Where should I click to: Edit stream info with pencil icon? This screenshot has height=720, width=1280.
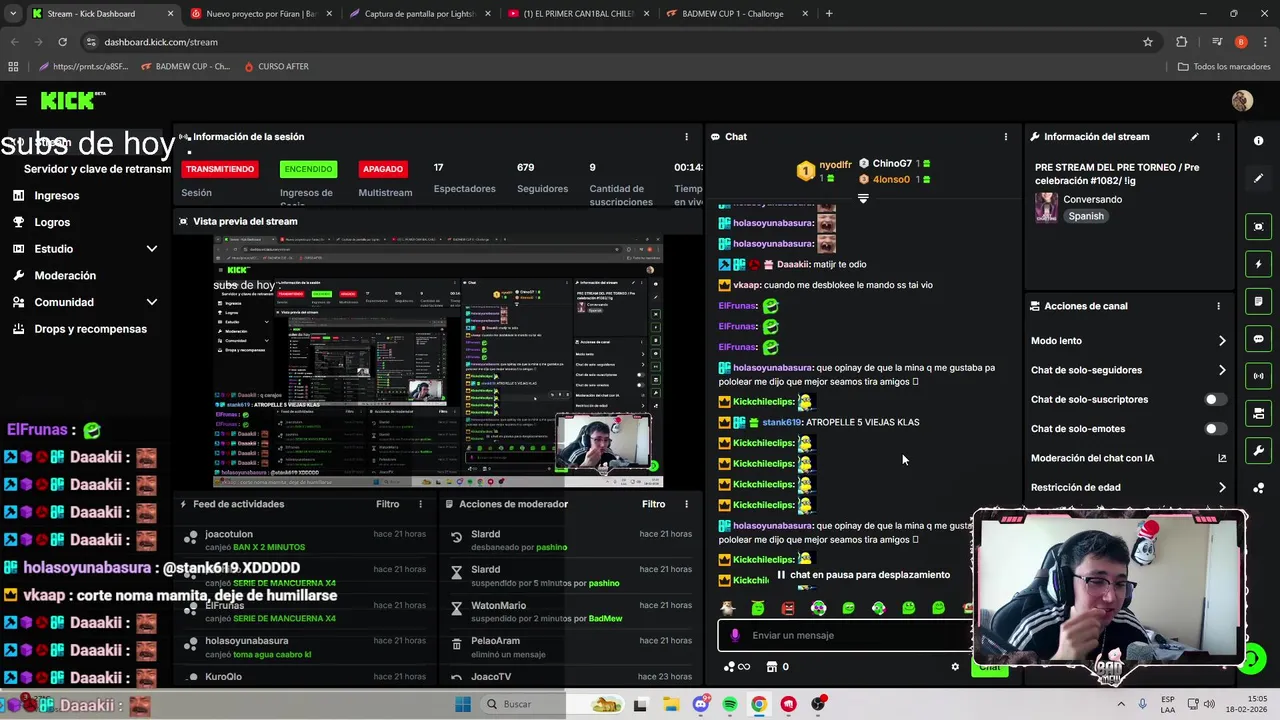[x=1194, y=137]
